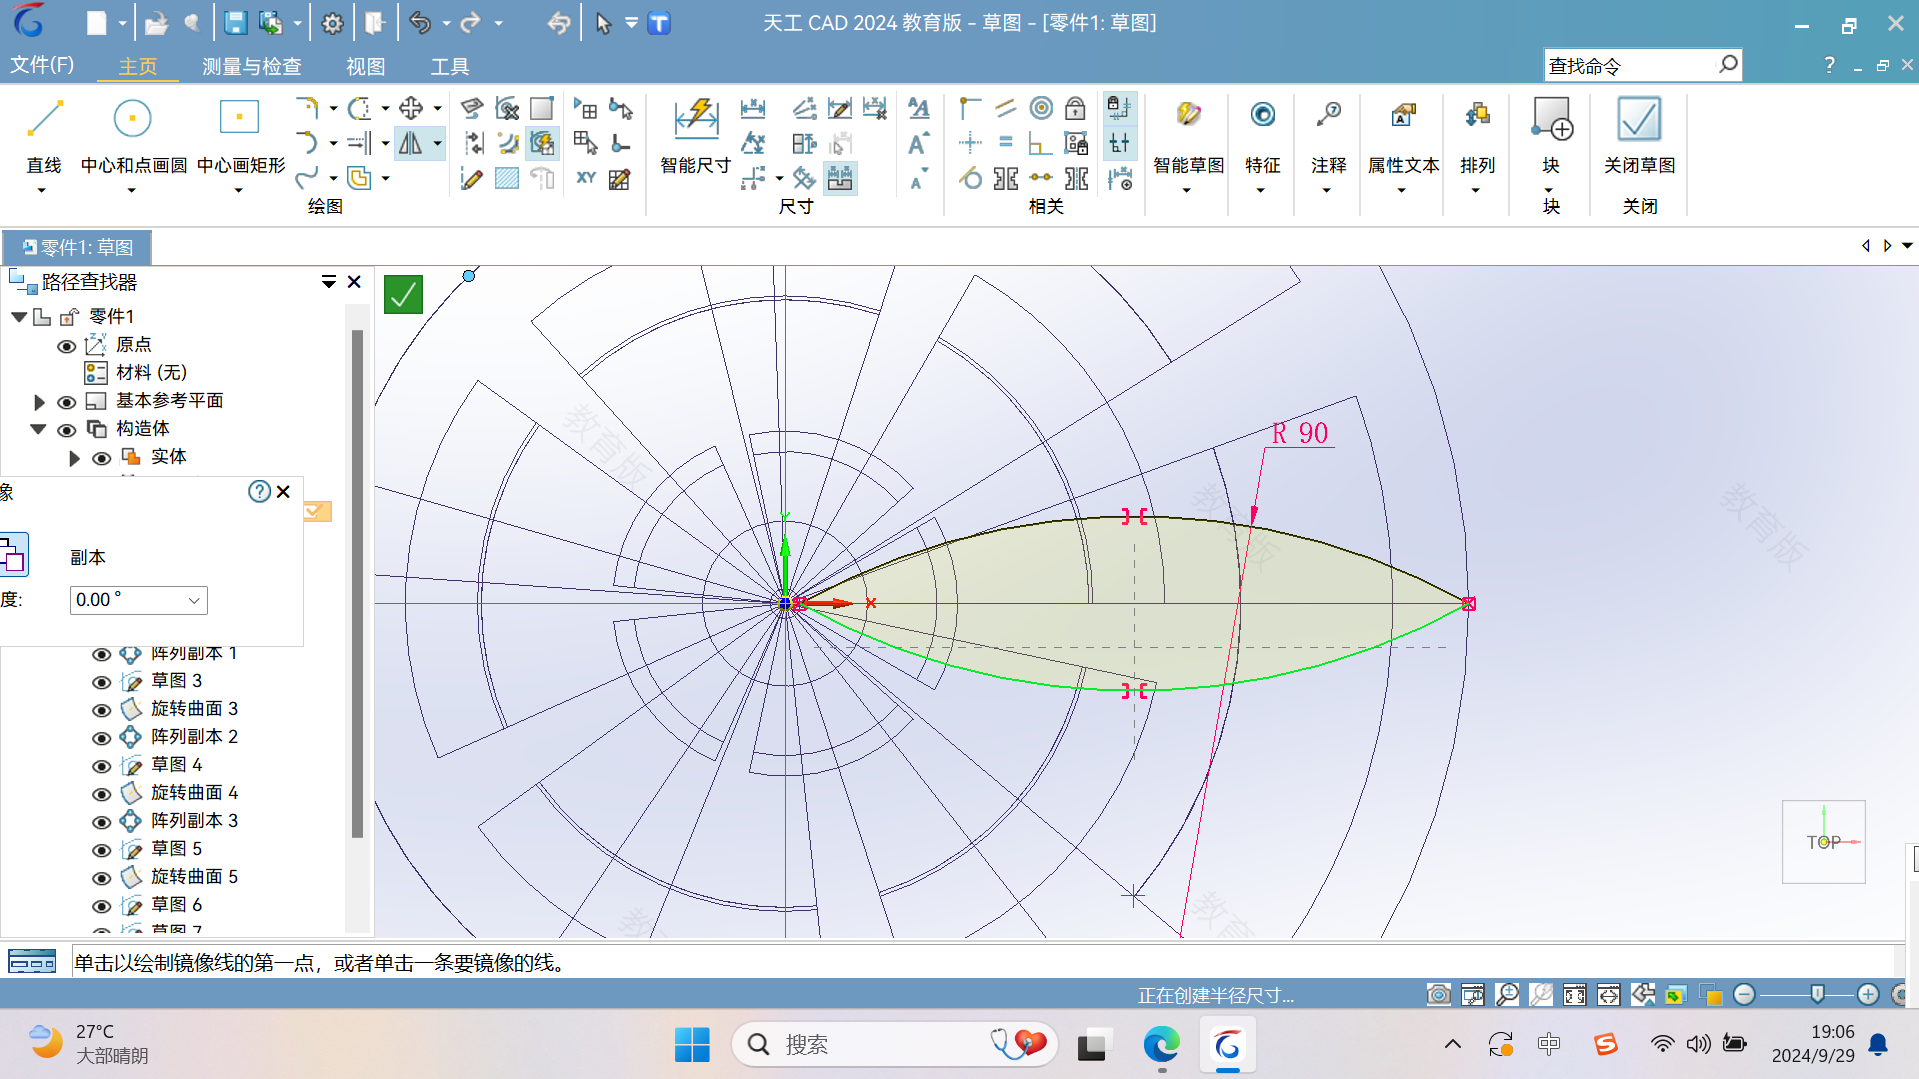
Task: Switch to the 视图 ribbon tab
Action: (x=365, y=66)
